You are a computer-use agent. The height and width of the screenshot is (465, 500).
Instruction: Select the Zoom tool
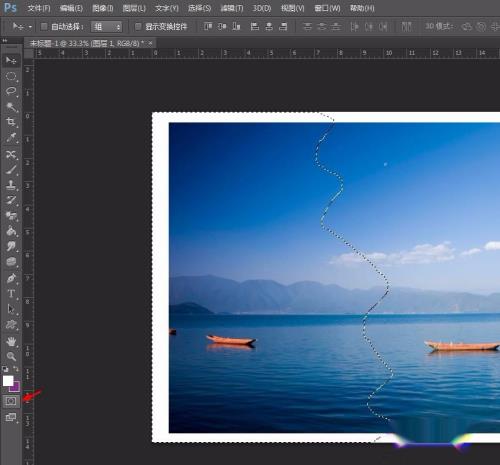[11, 356]
